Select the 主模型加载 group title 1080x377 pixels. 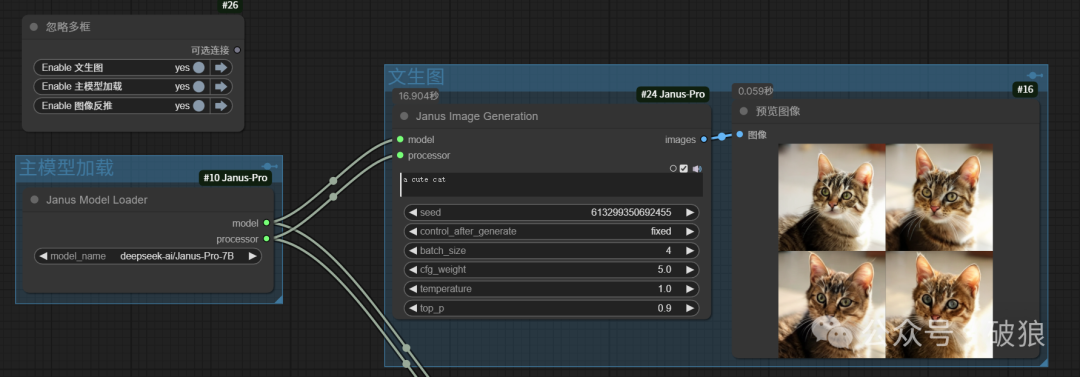point(66,167)
